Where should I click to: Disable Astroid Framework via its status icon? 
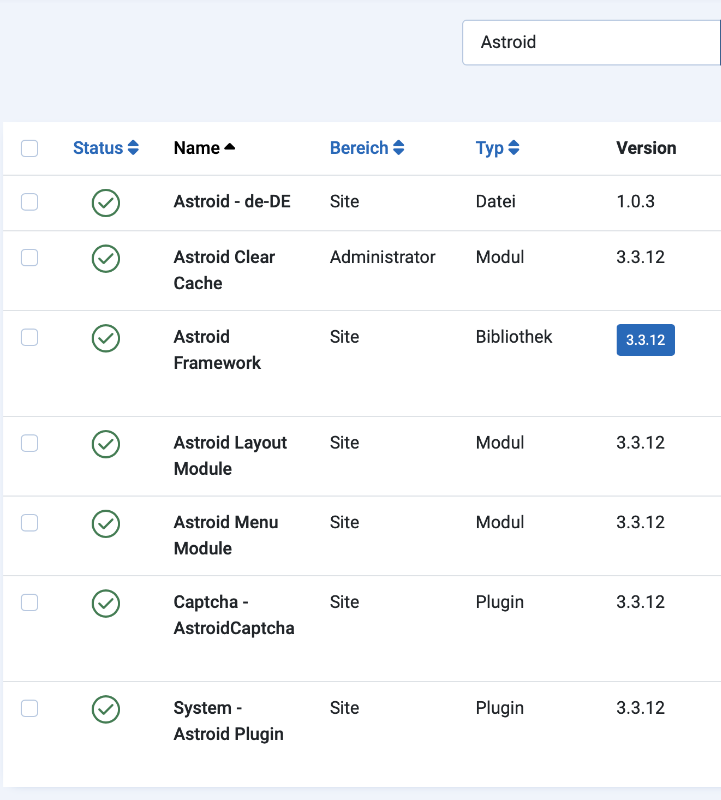[106, 338]
